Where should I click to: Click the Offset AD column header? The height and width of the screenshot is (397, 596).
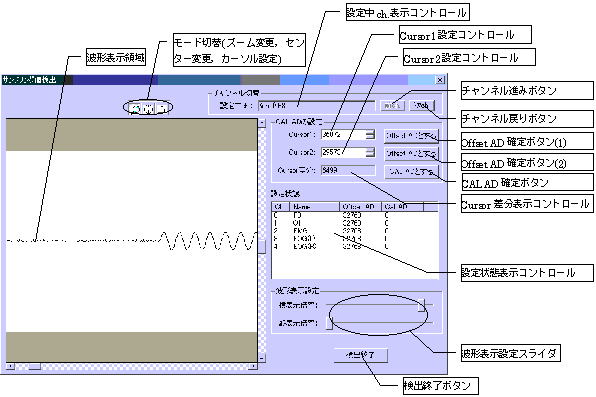pyautogui.click(x=360, y=206)
